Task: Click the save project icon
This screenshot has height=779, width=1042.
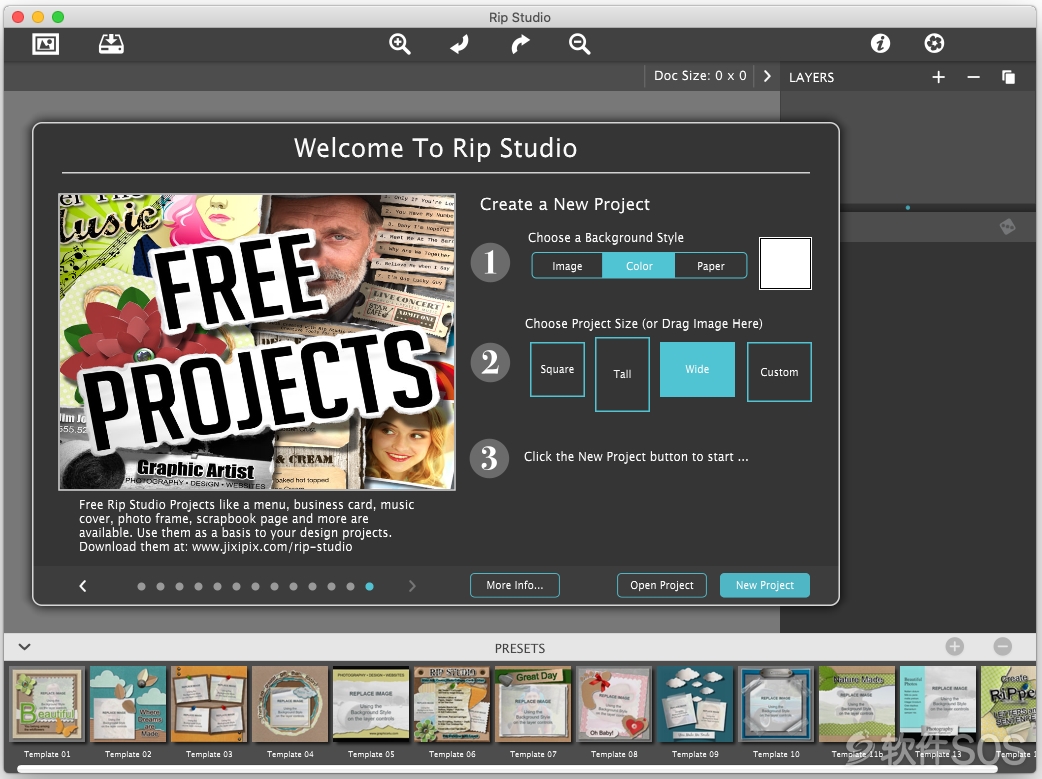Action: (111, 44)
